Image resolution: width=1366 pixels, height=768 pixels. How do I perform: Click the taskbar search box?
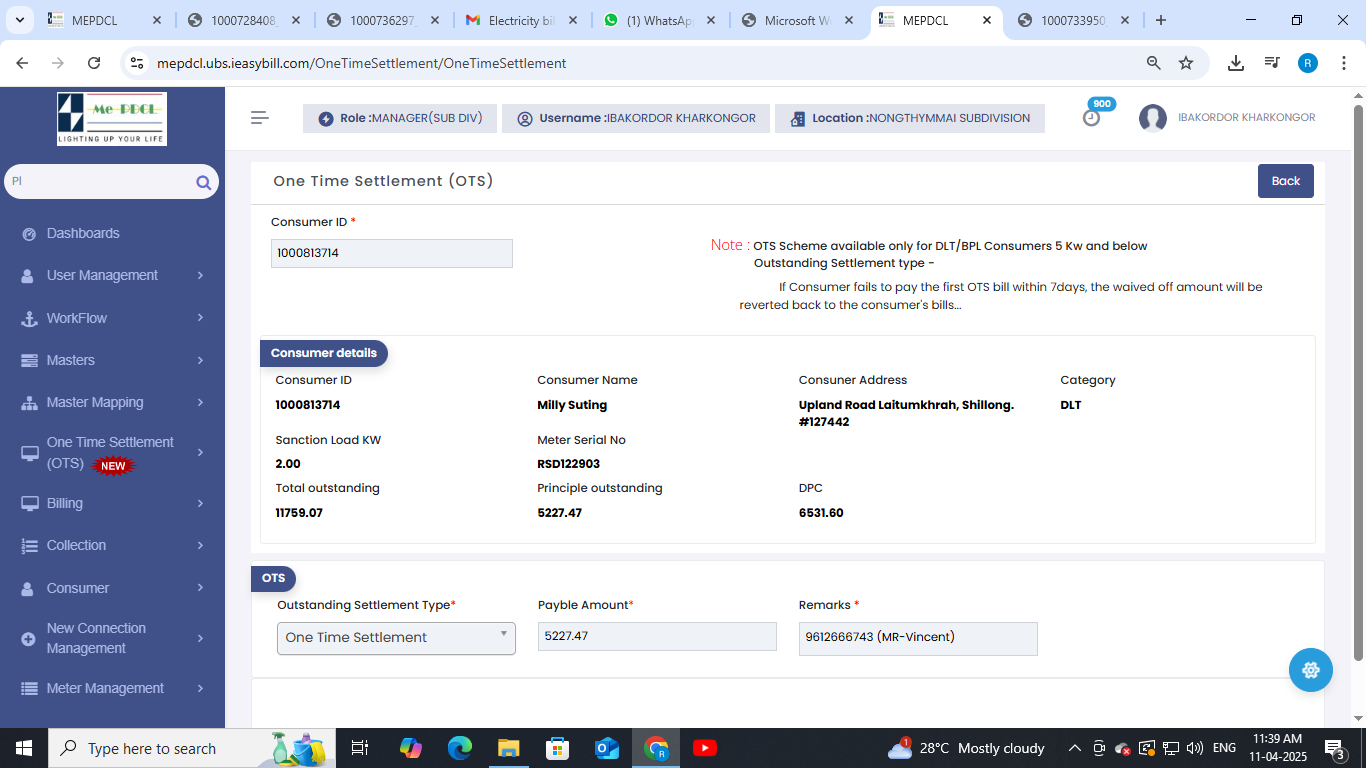click(x=192, y=748)
